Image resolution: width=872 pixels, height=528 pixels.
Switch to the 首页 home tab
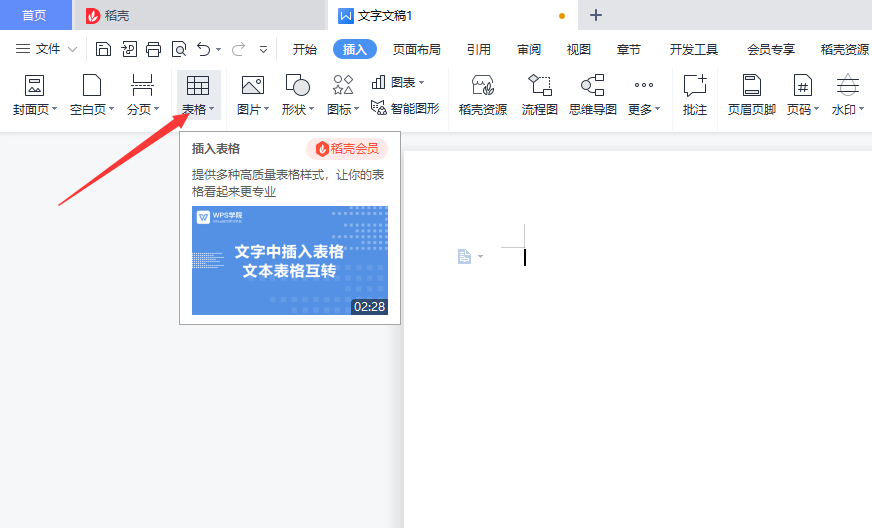[x=34, y=15]
